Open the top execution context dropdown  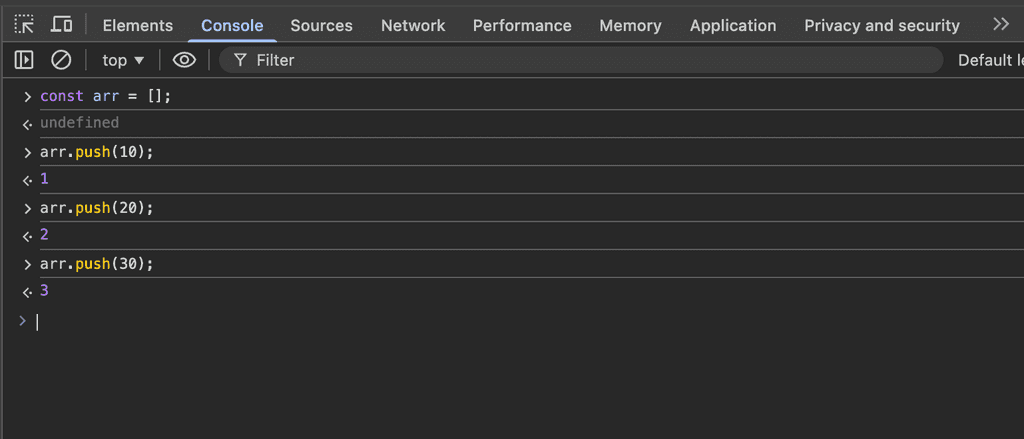pos(123,60)
